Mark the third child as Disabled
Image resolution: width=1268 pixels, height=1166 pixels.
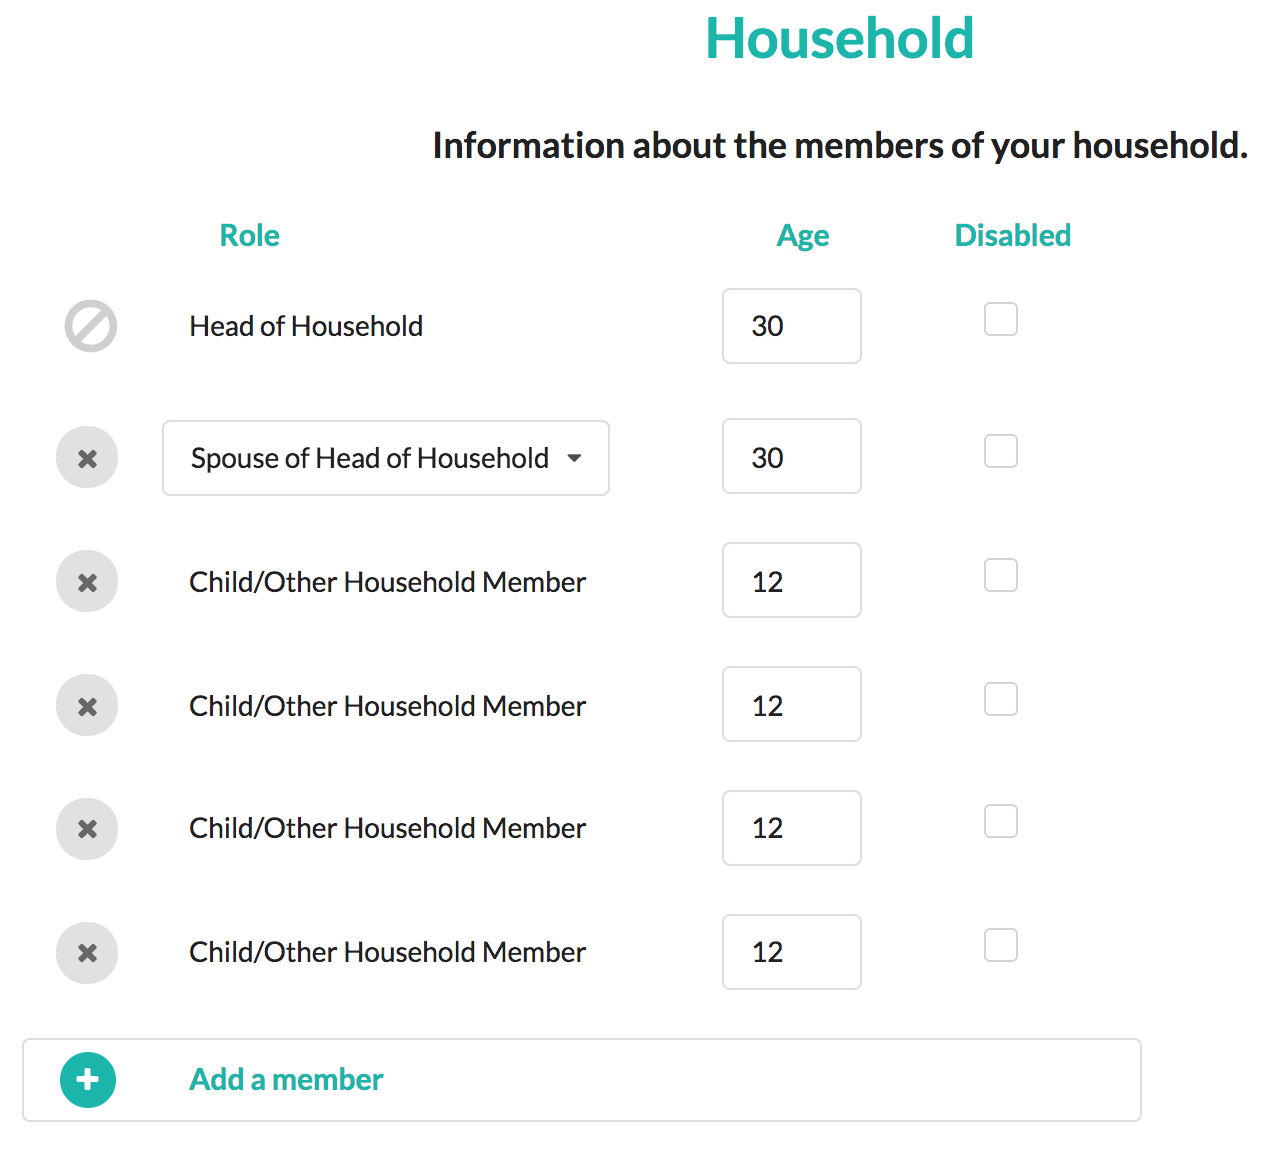click(x=1001, y=822)
